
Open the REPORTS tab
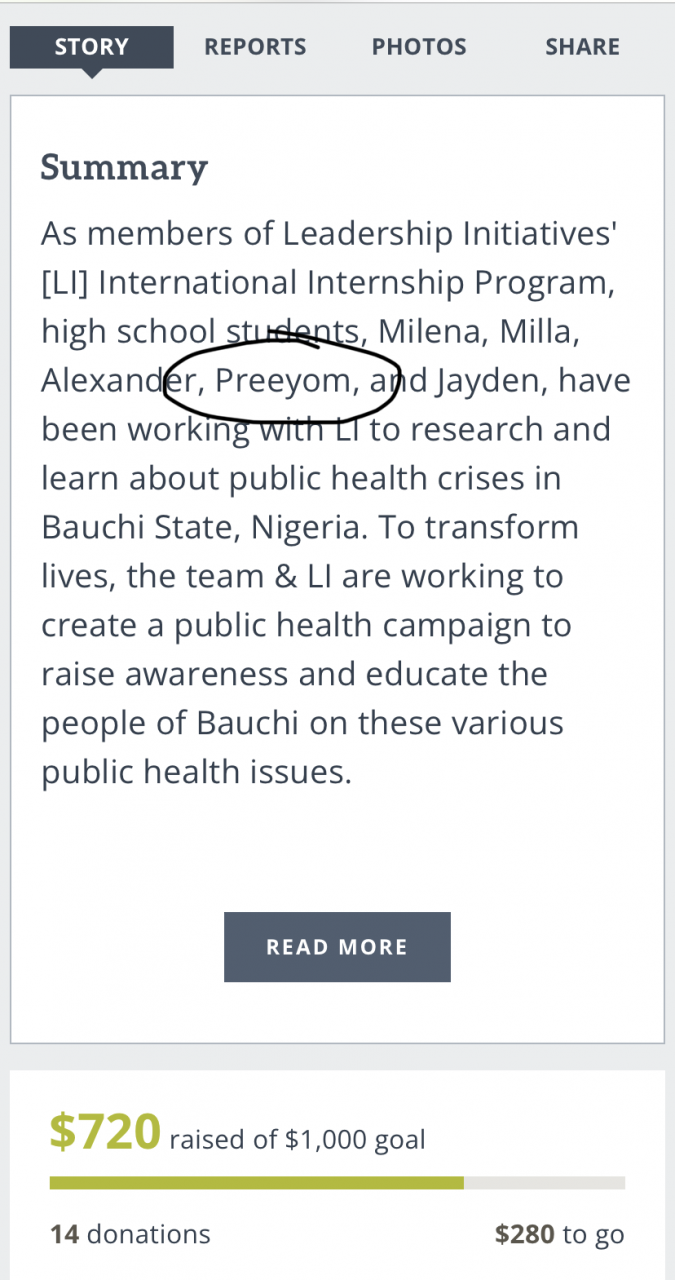pyautogui.click(x=255, y=47)
